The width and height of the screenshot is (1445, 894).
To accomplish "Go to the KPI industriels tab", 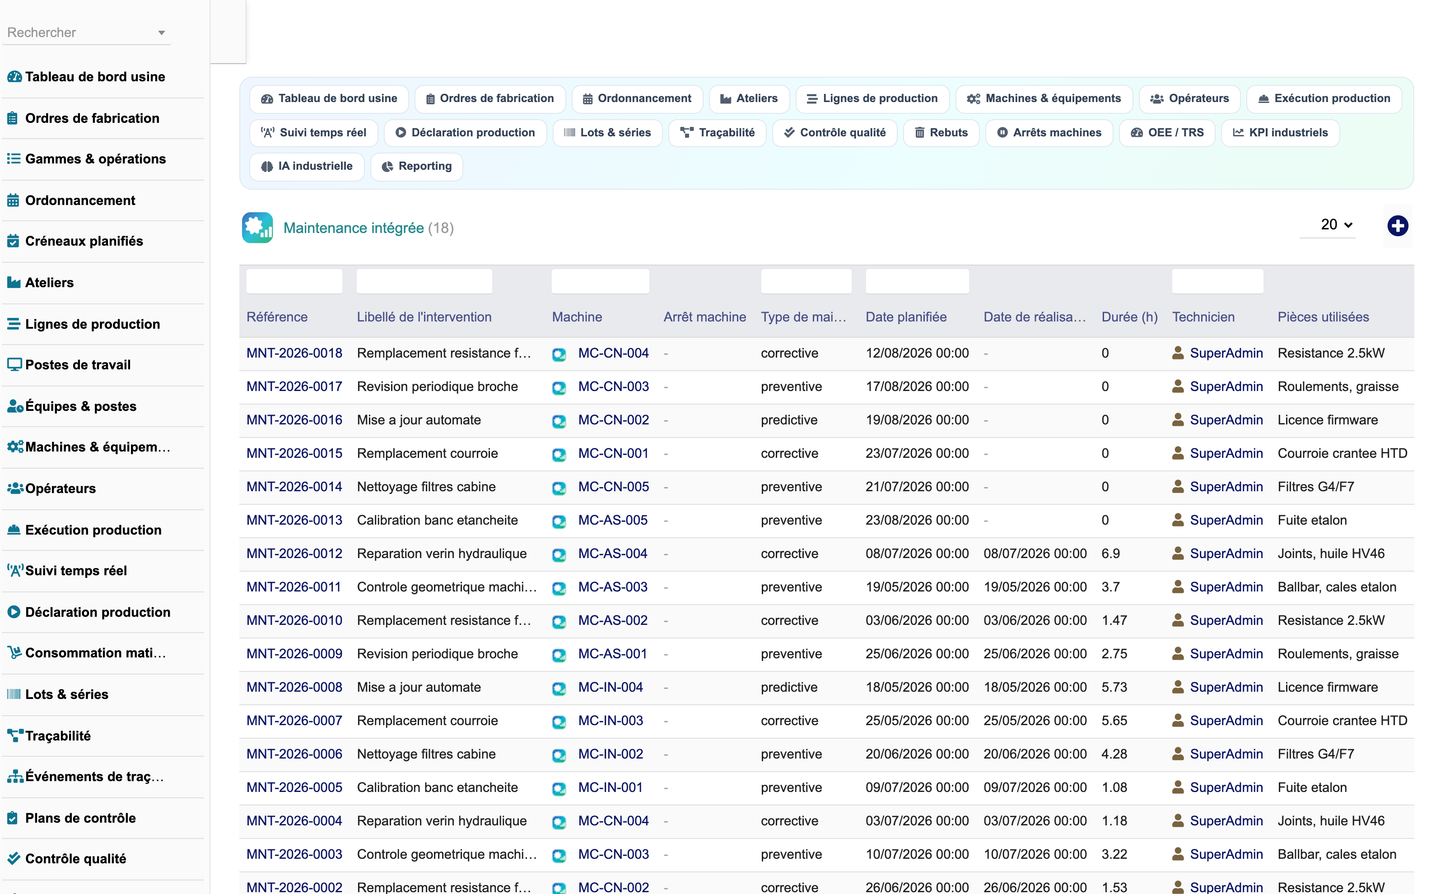I will [1280, 133].
